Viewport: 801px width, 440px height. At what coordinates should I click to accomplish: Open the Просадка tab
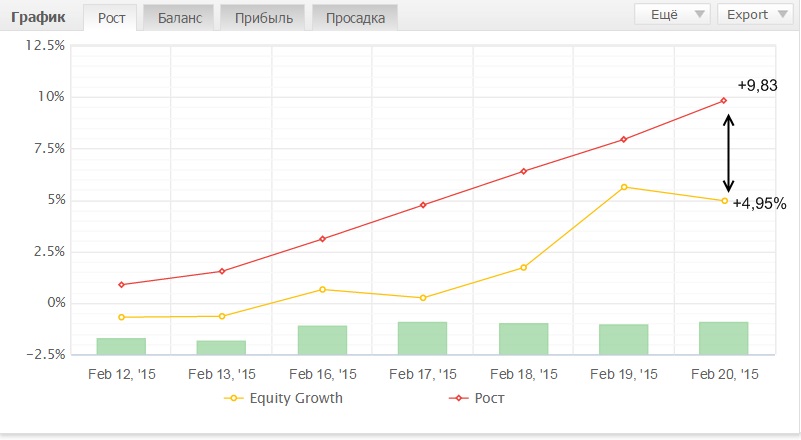point(355,18)
